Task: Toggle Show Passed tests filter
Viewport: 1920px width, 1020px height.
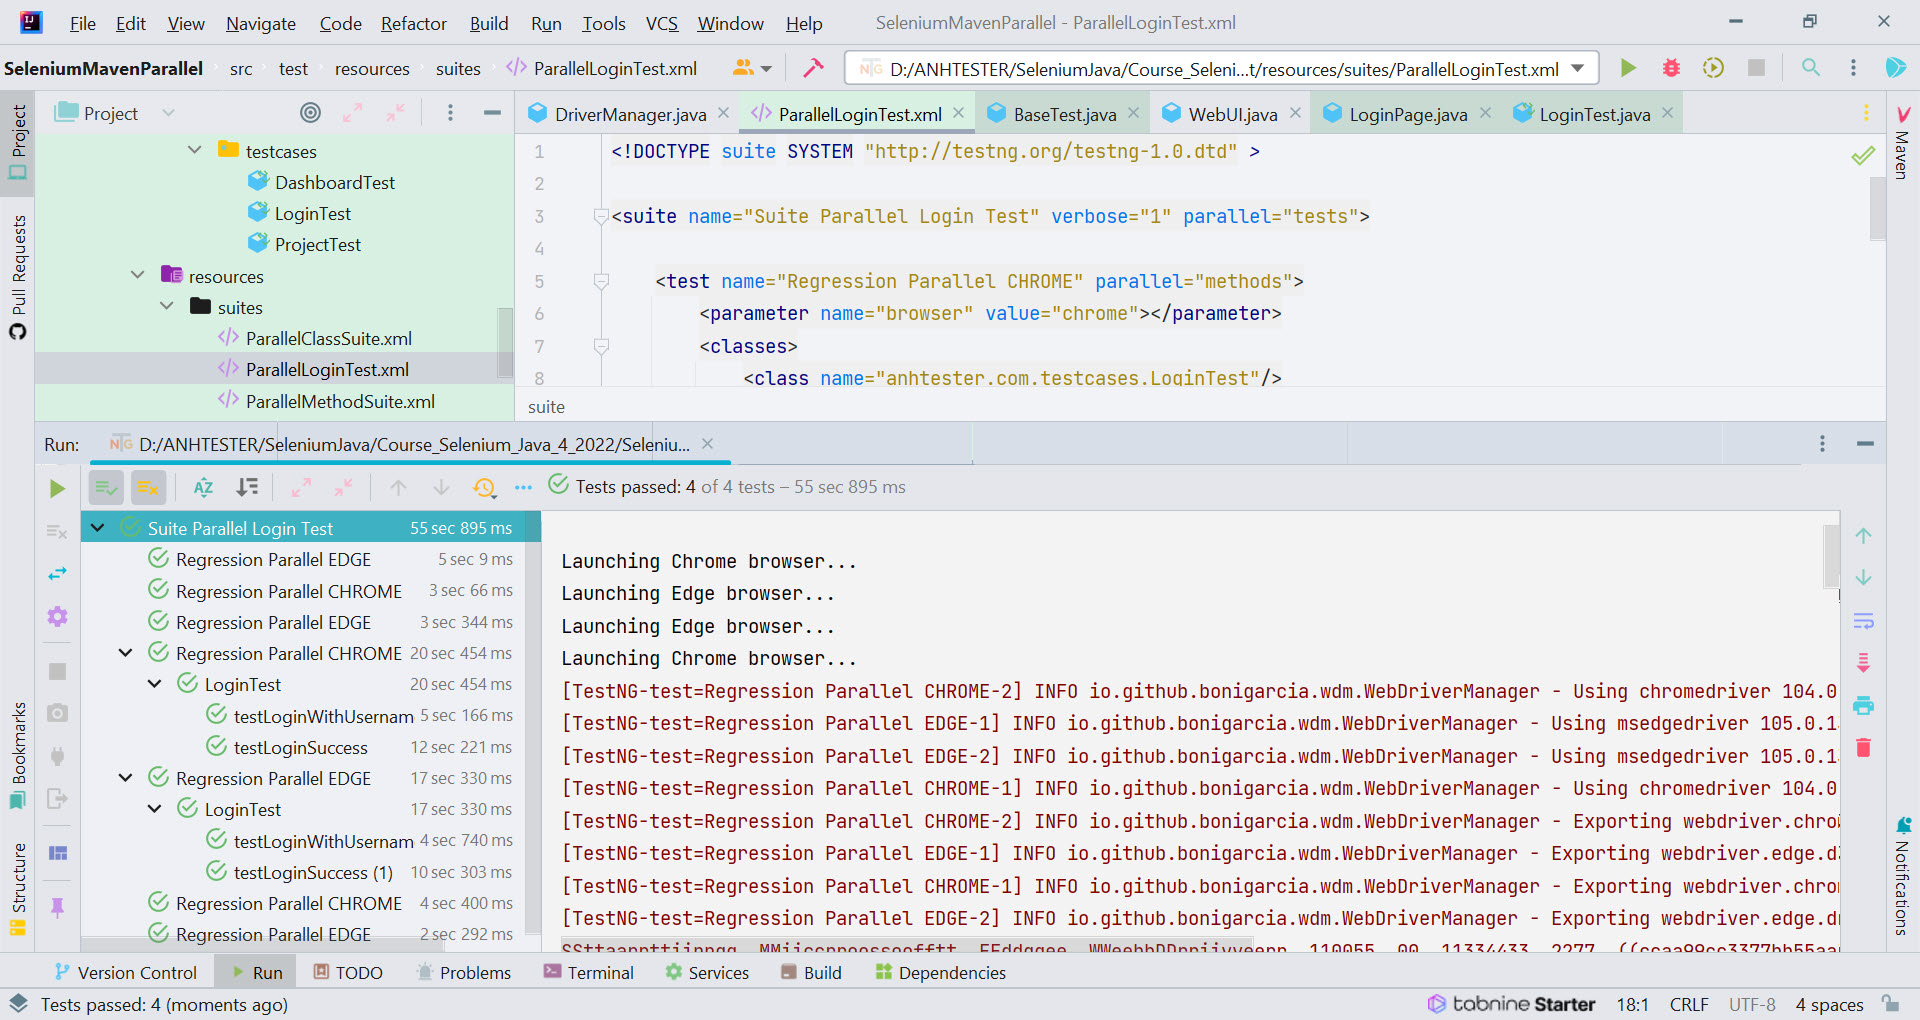Action: coord(106,488)
